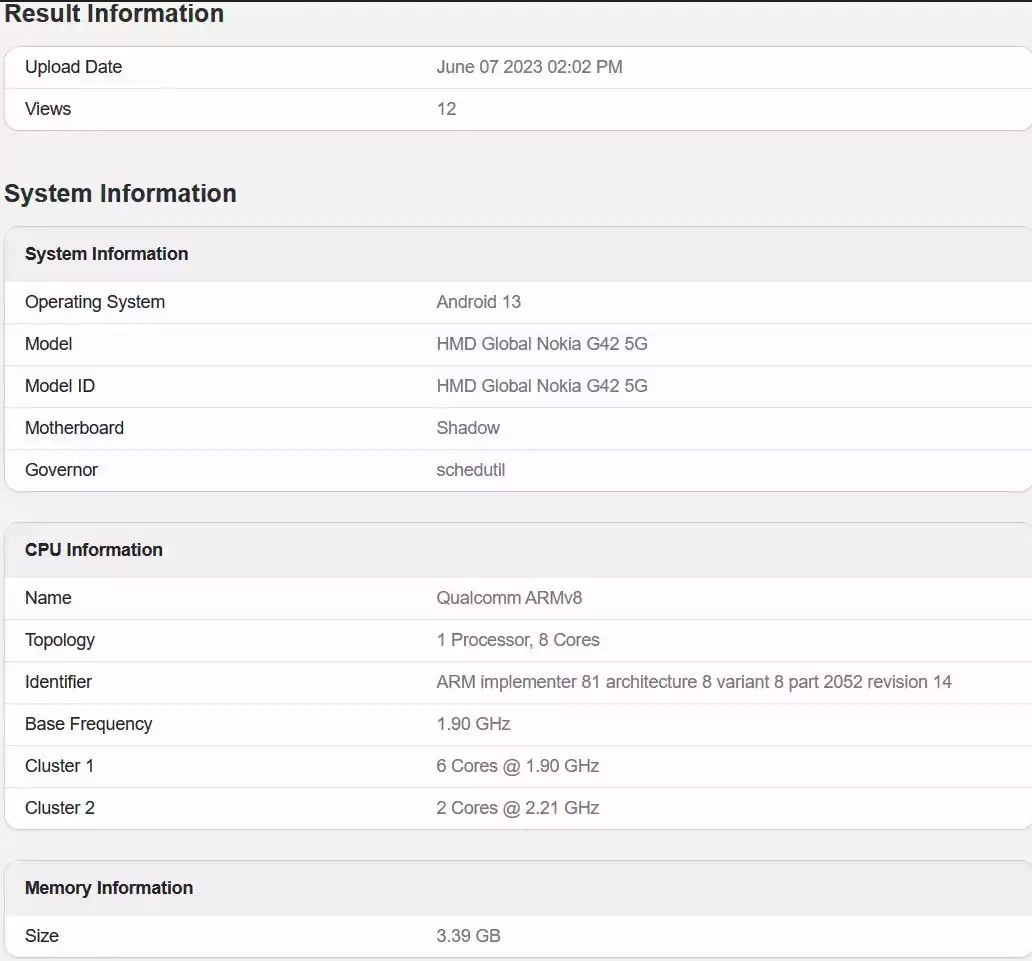1032x961 pixels.
Task: Select the Cluster 1 label
Action: pos(59,767)
